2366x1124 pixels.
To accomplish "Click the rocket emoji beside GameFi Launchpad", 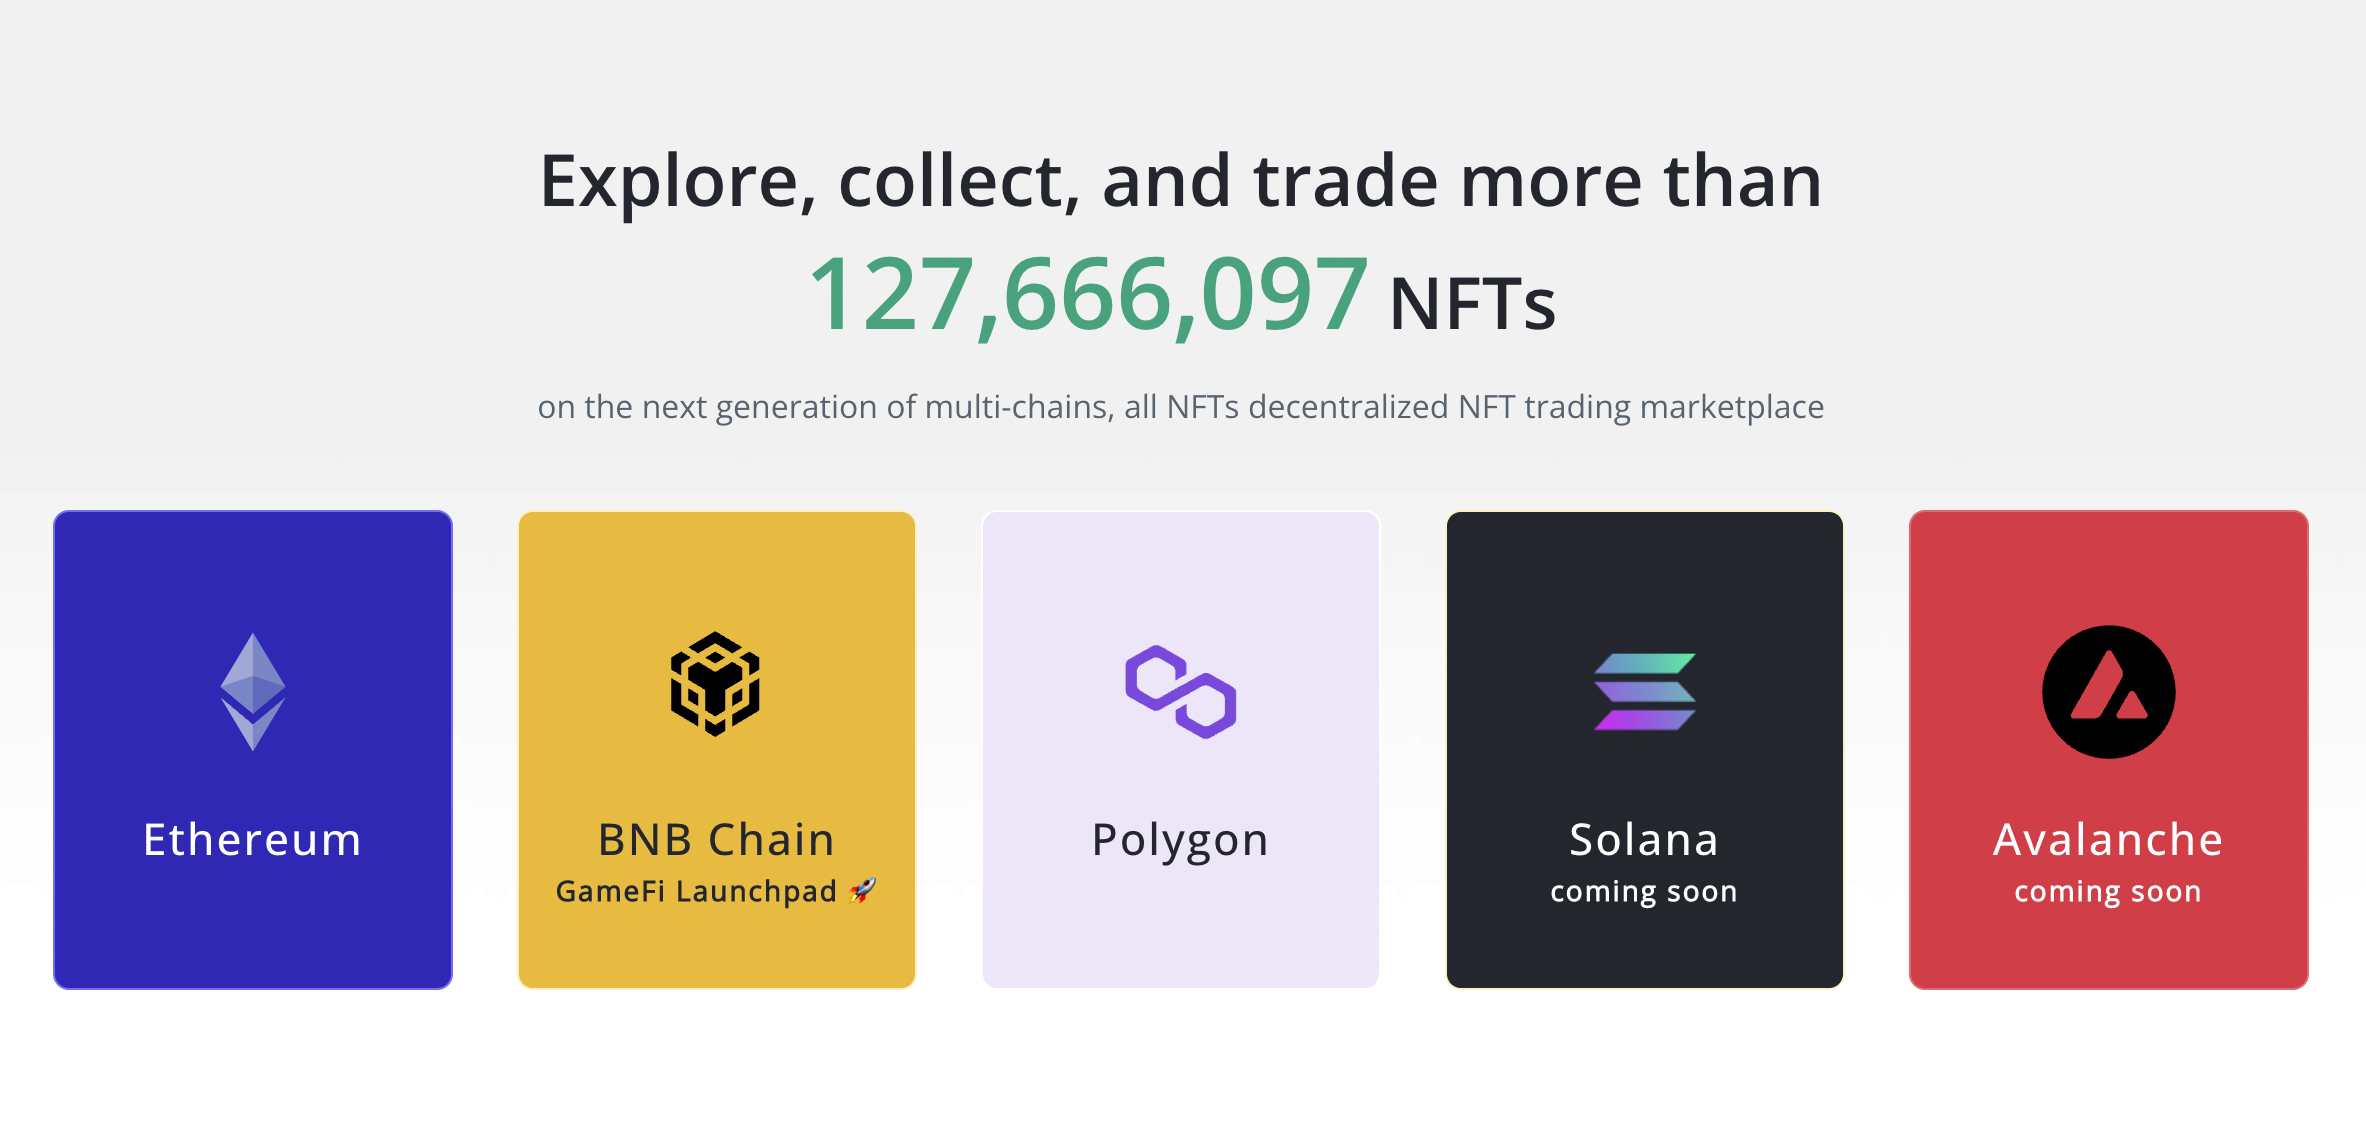I will (x=862, y=890).
